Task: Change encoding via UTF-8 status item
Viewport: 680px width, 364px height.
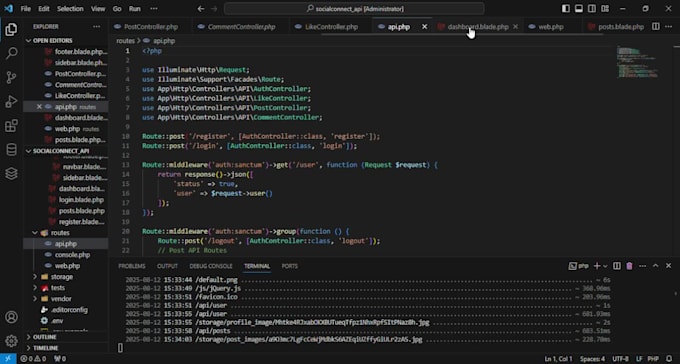Action: click(620, 359)
